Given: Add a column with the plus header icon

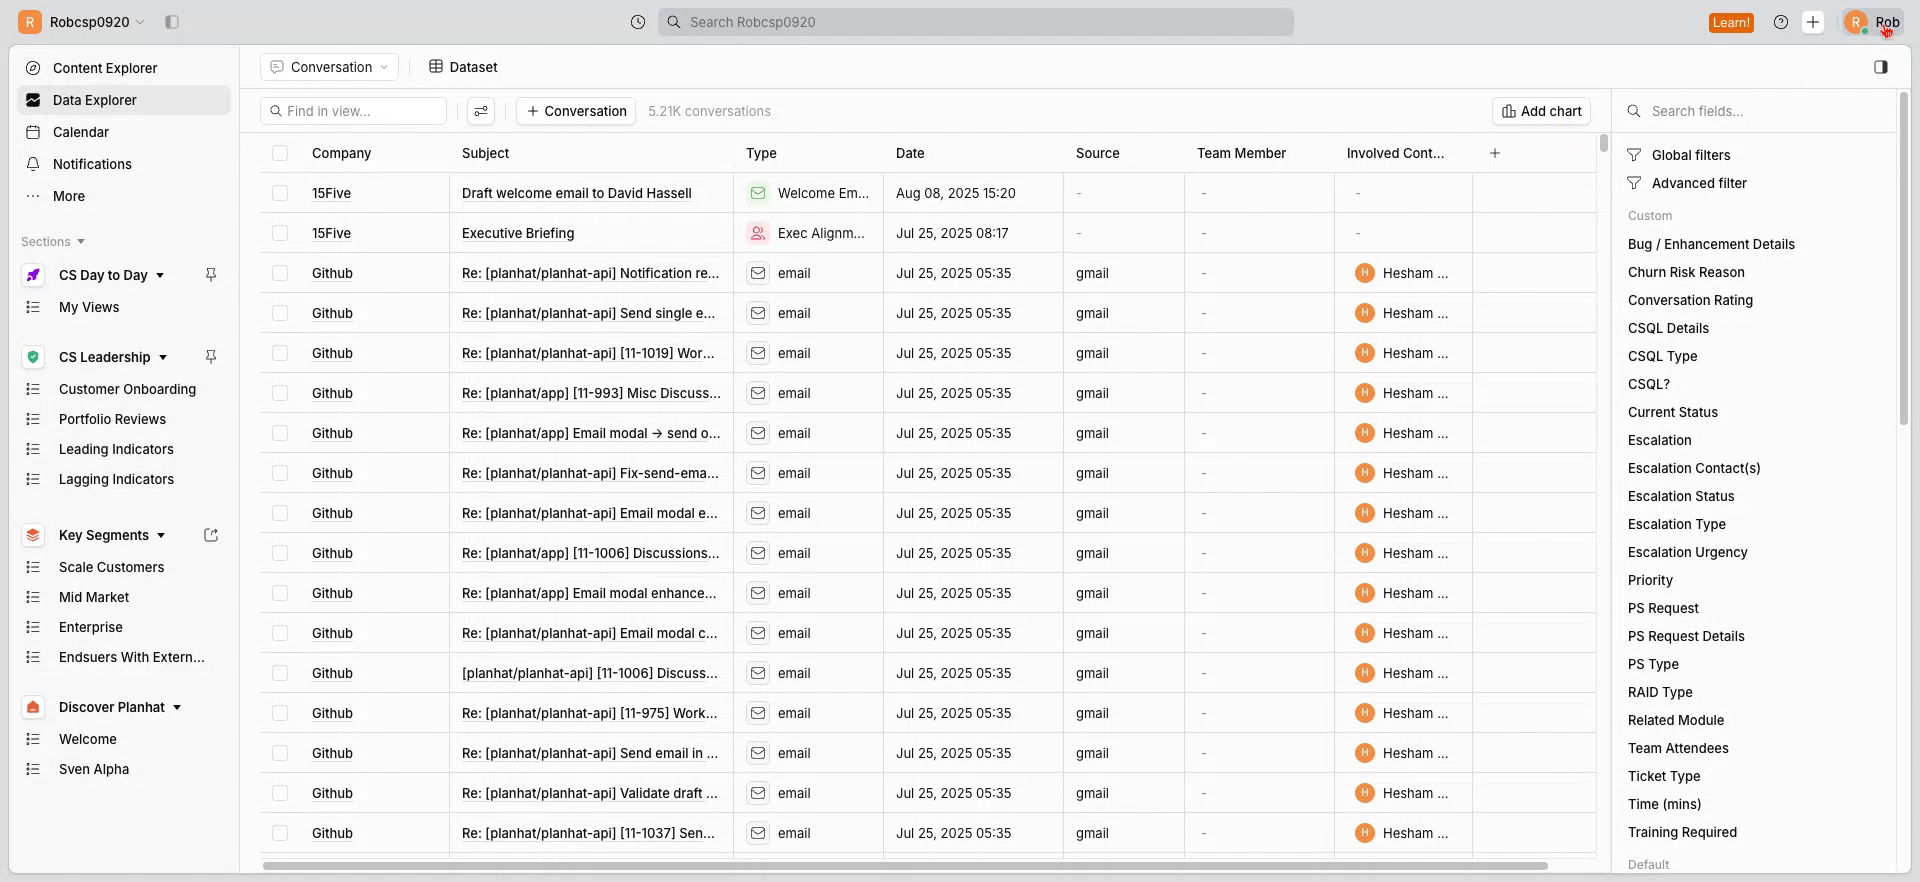Looking at the screenshot, I should pyautogui.click(x=1495, y=153).
